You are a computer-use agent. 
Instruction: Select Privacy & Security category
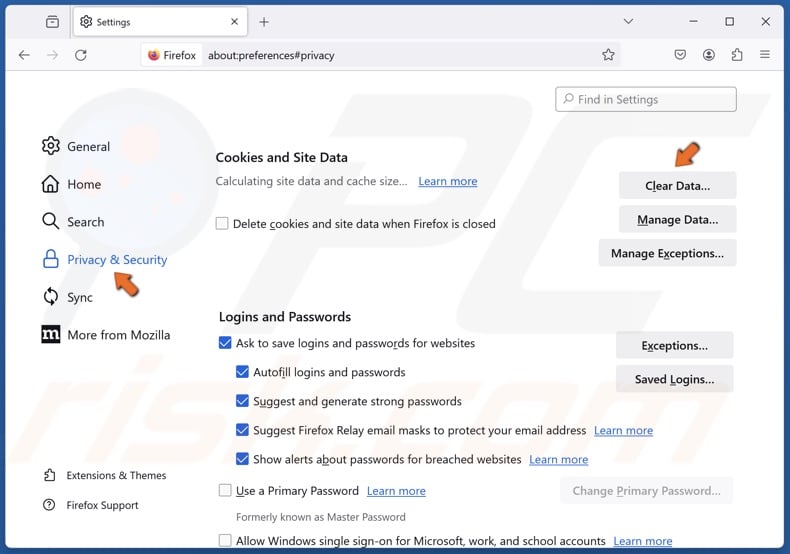click(104, 259)
